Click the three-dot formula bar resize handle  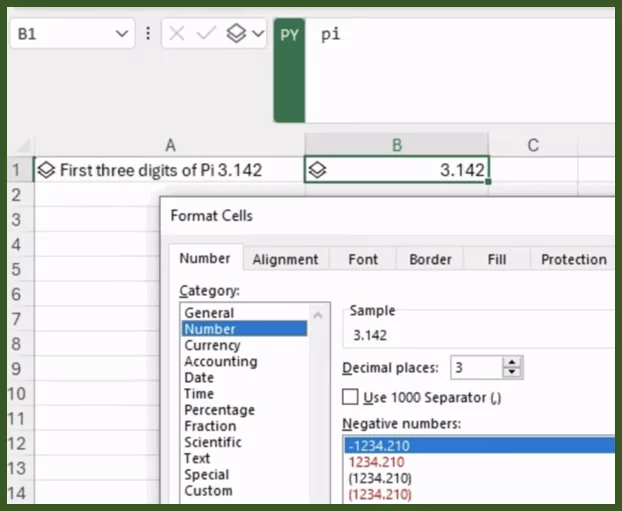click(x=148, y=34)
